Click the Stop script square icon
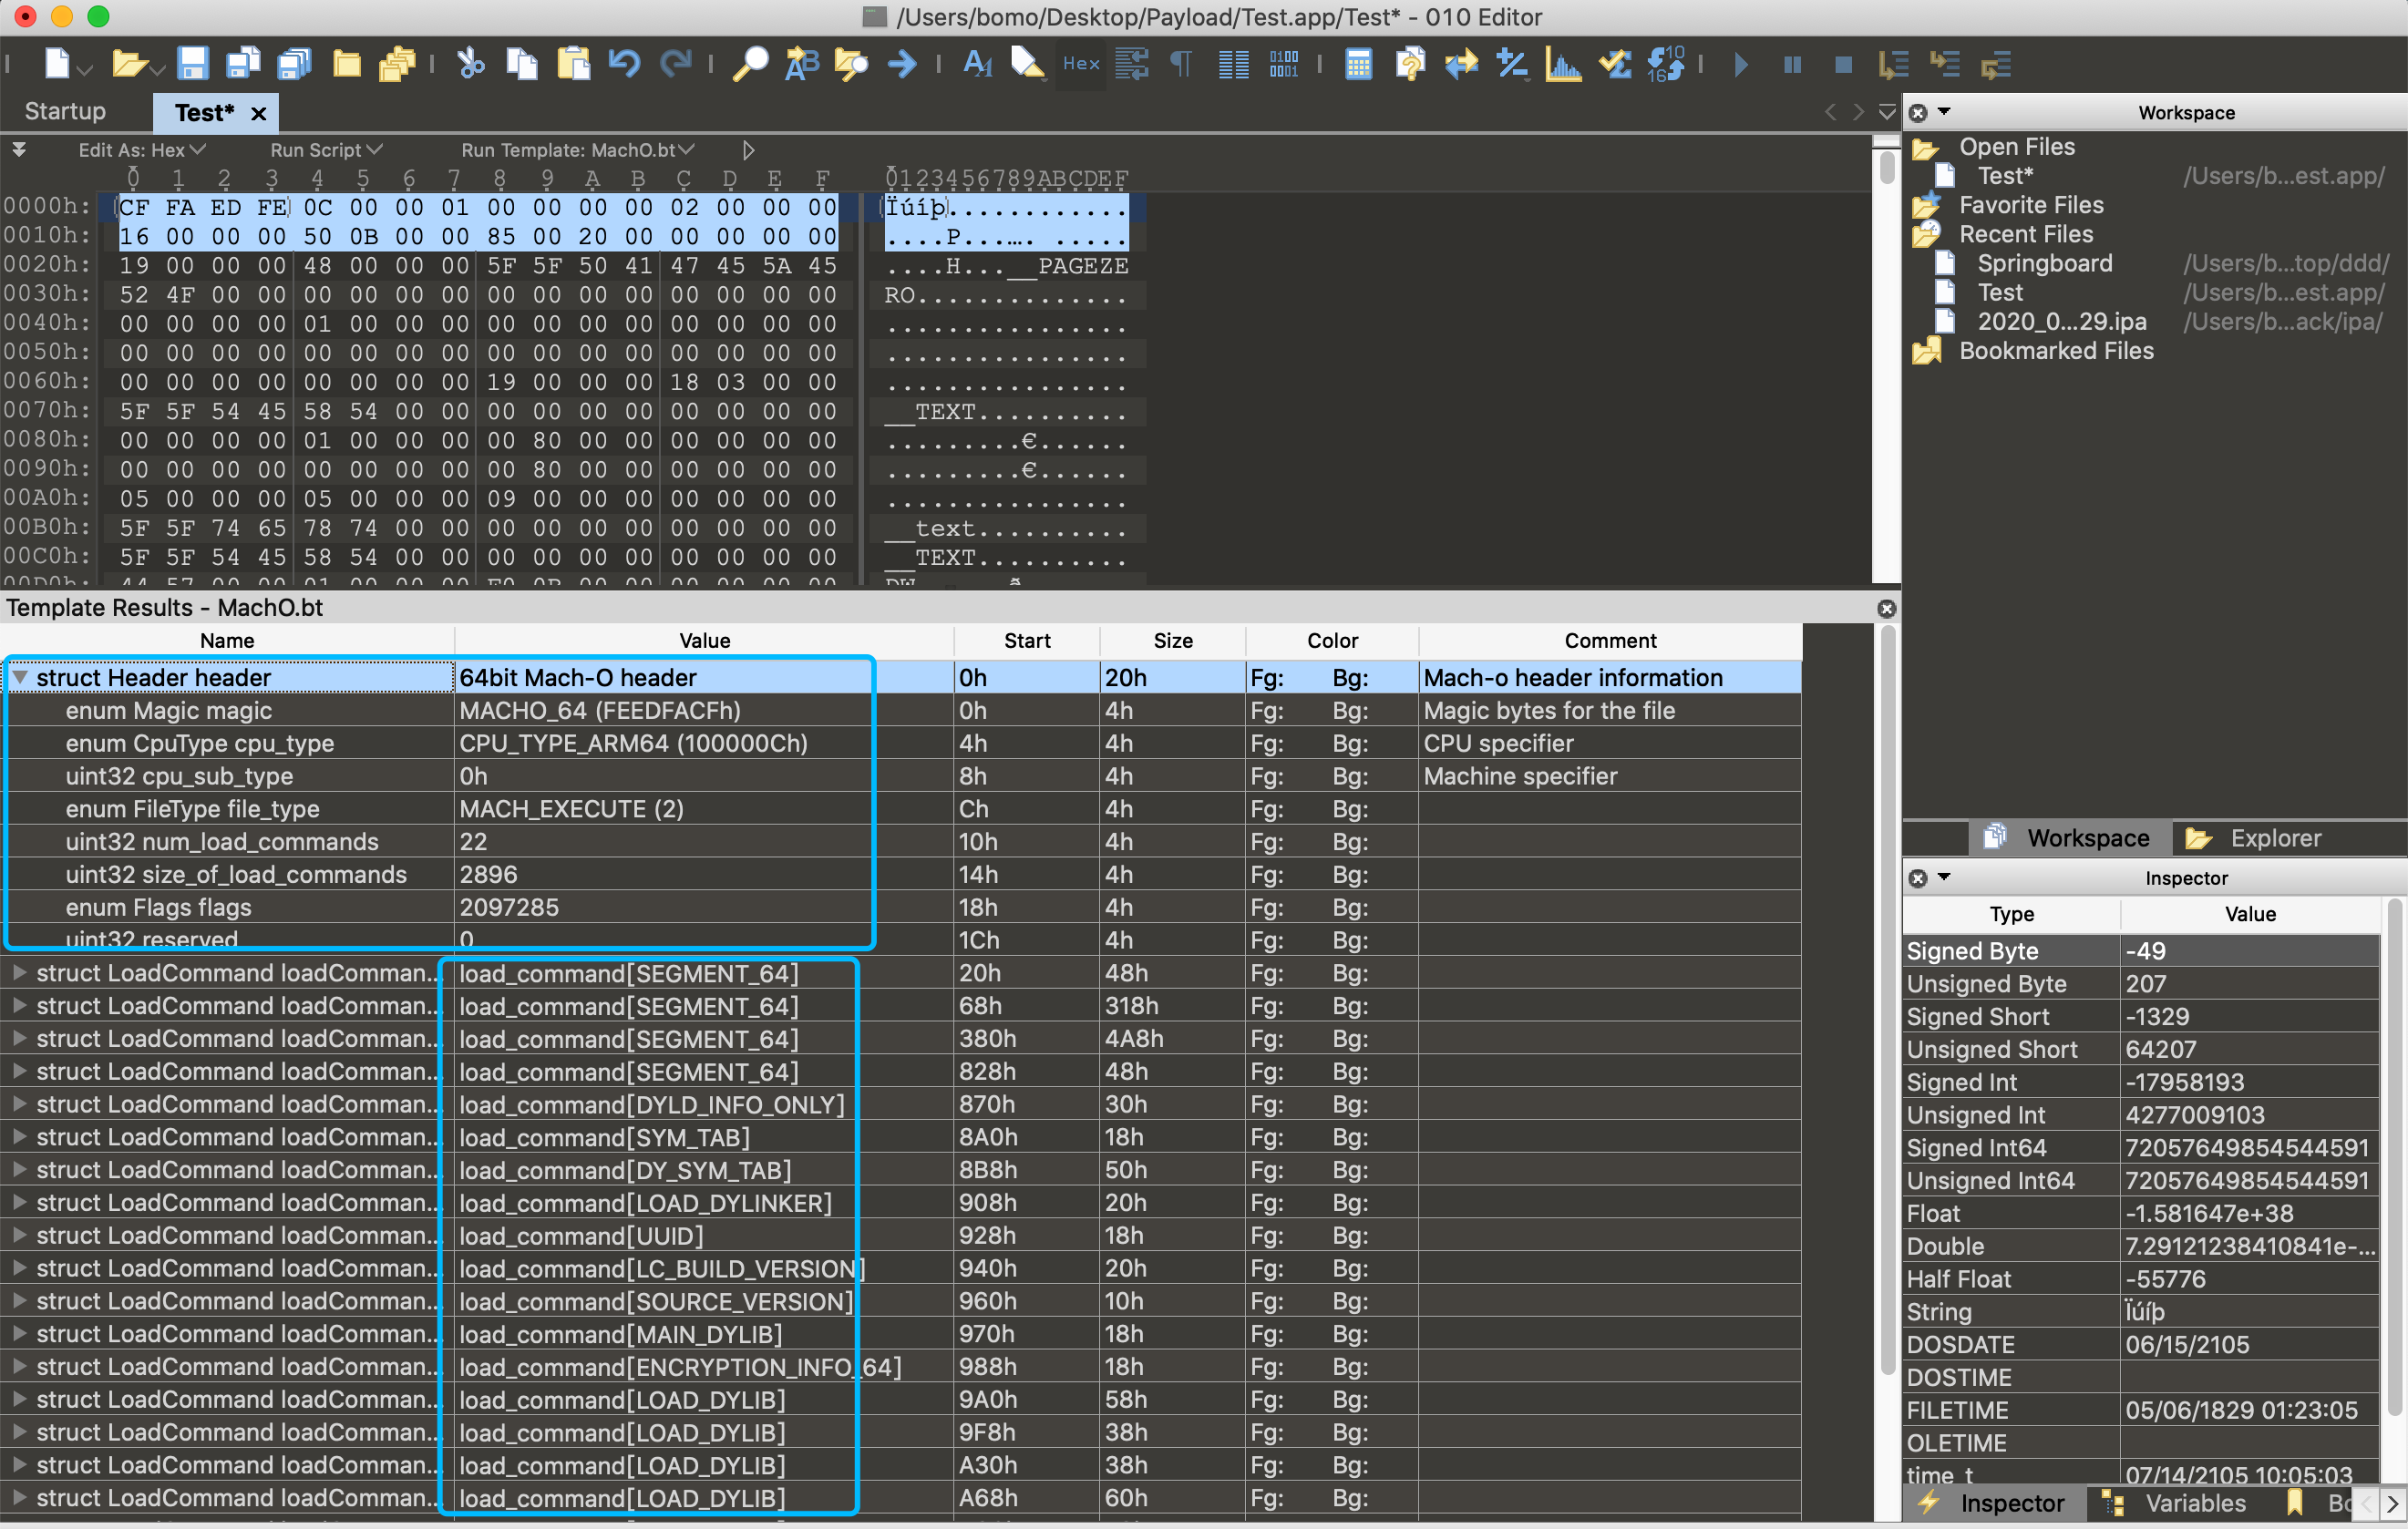Viewport: 2408px width, 1529px height. (1843, 64)
